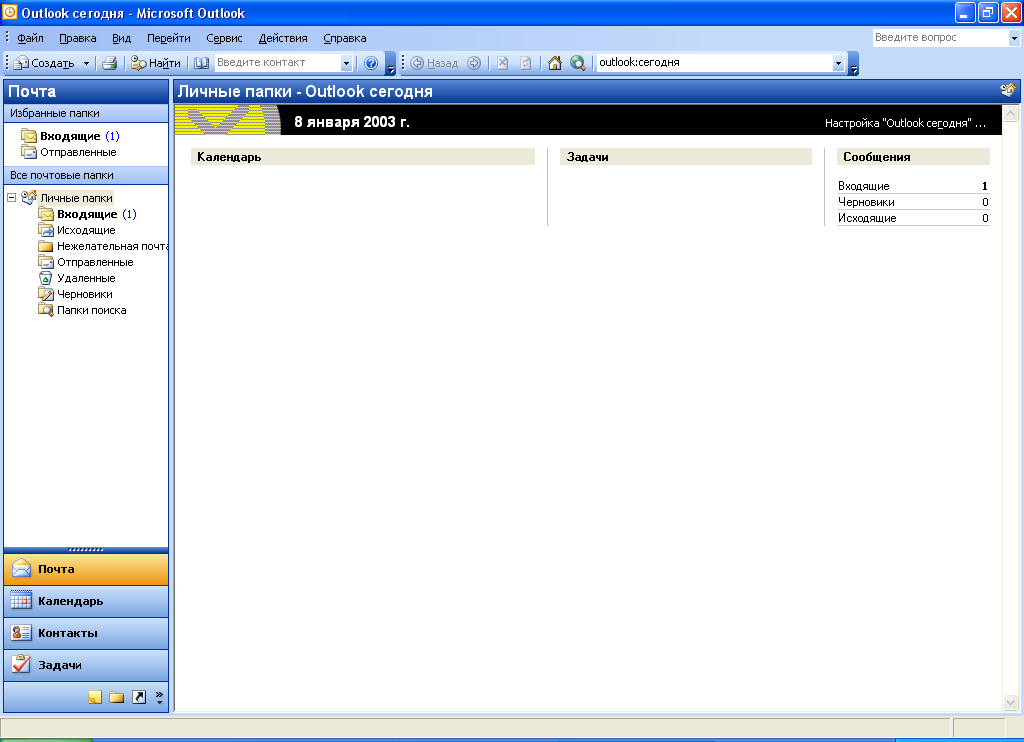The image size is (1024, 742).
Task: Click the Найти search button
Action: (x=155, y=63)
